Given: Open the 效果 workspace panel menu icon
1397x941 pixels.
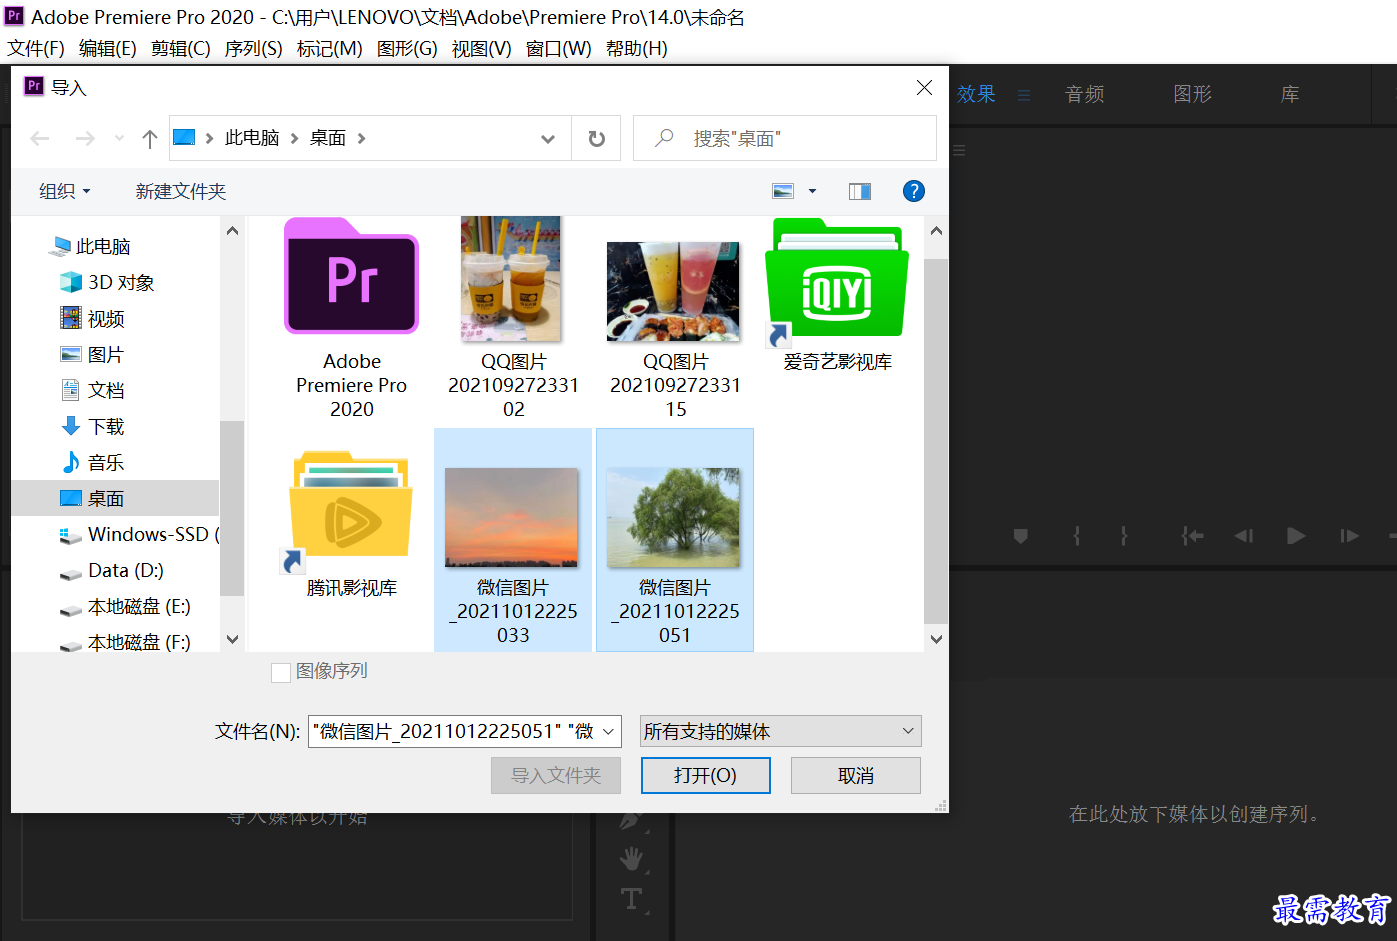Looking at the screenshot, I should [1024, 95].
